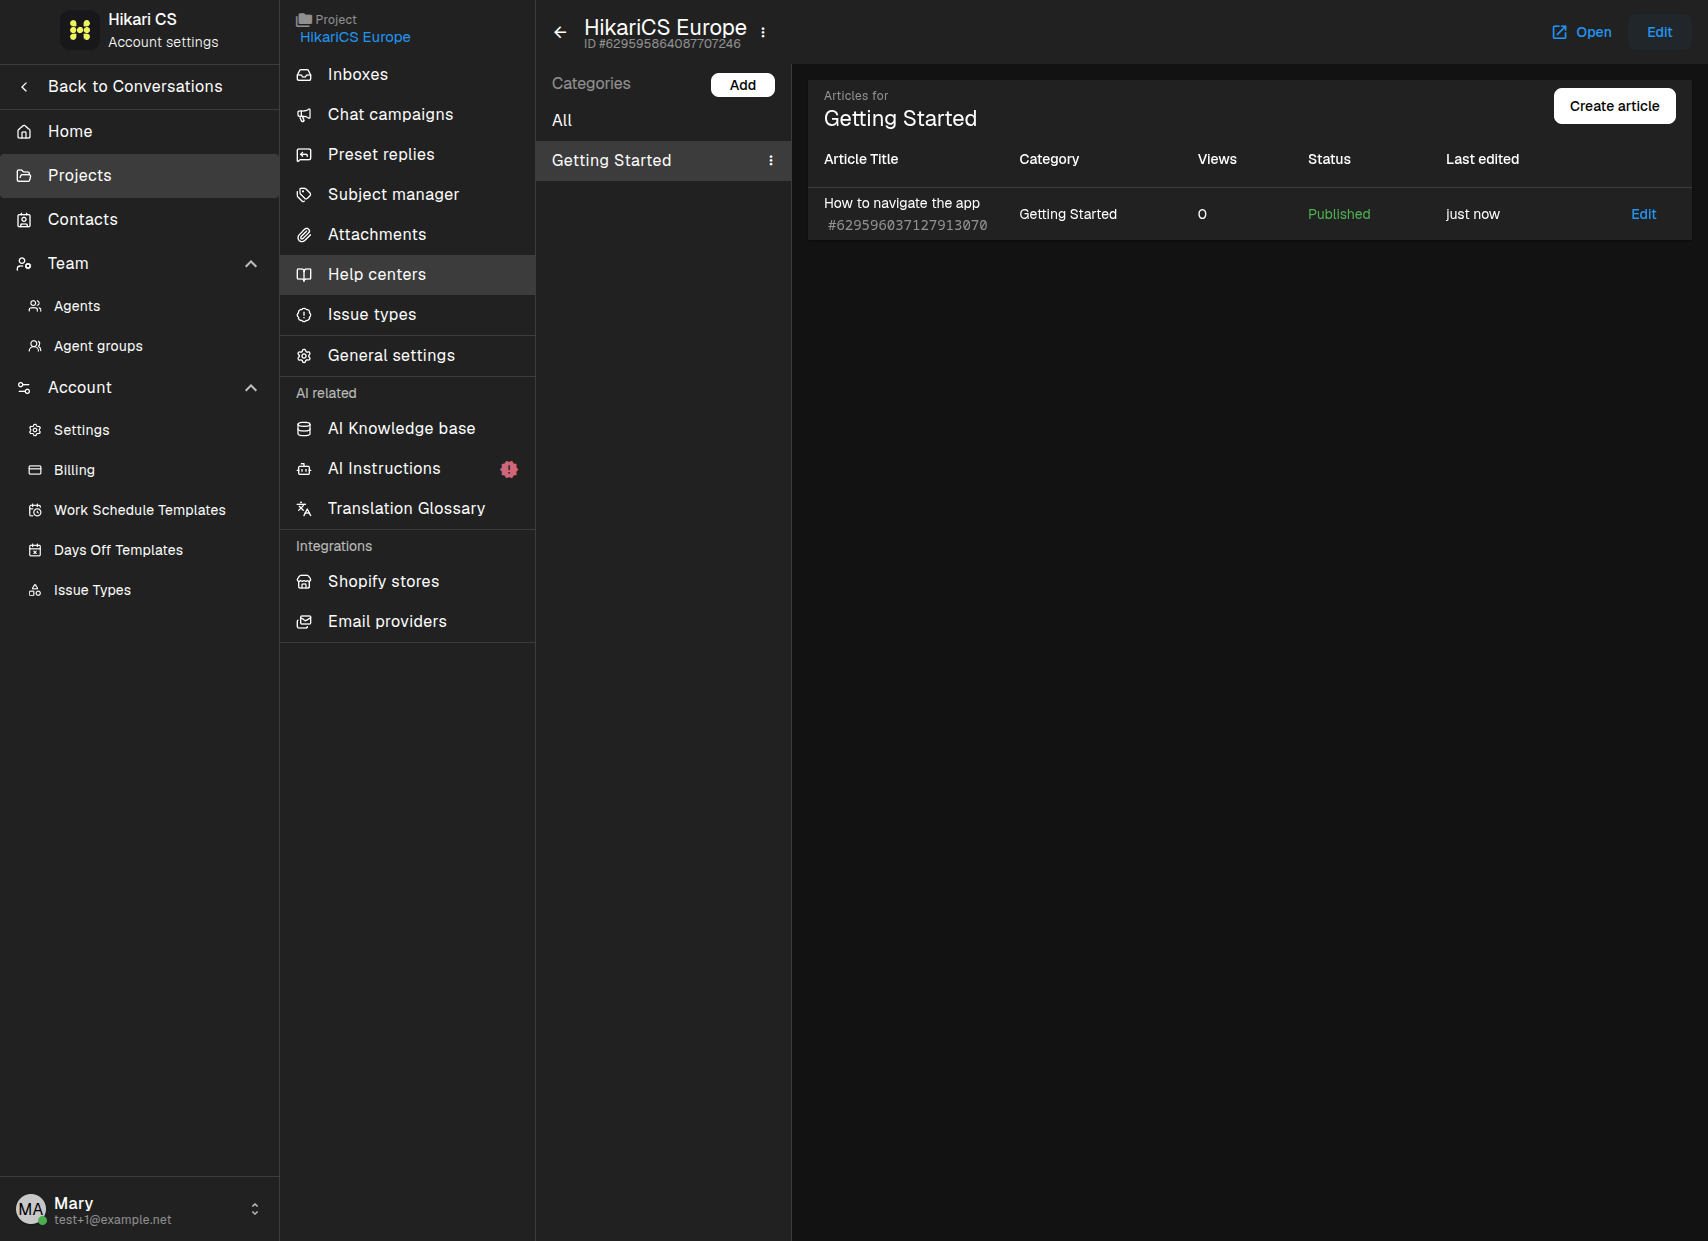1708x1241 pixels.
Task: Expand the Mary user account switcher
Action: click(x=255, y=1209)
